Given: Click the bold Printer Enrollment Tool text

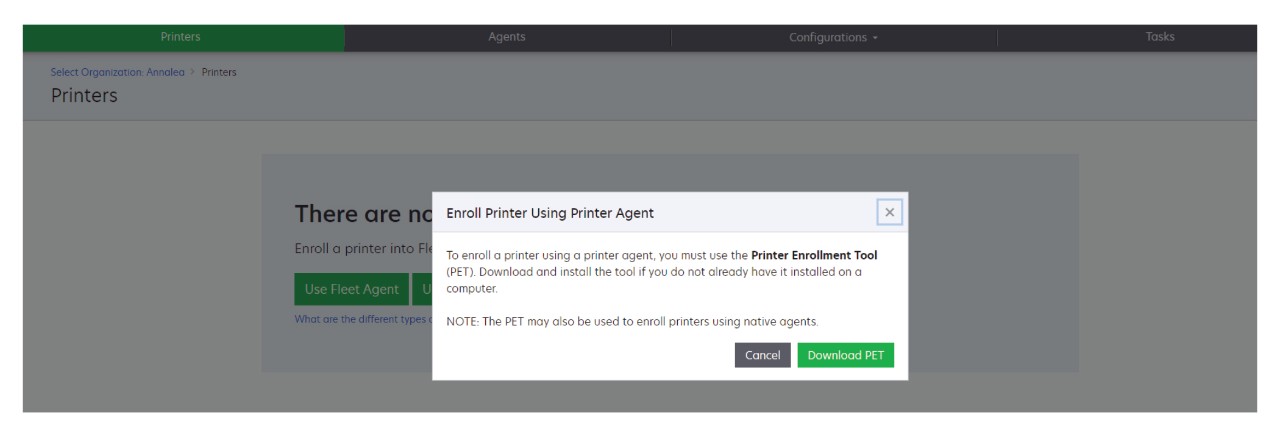Looking at the screenshot, I should coord(814,255).
